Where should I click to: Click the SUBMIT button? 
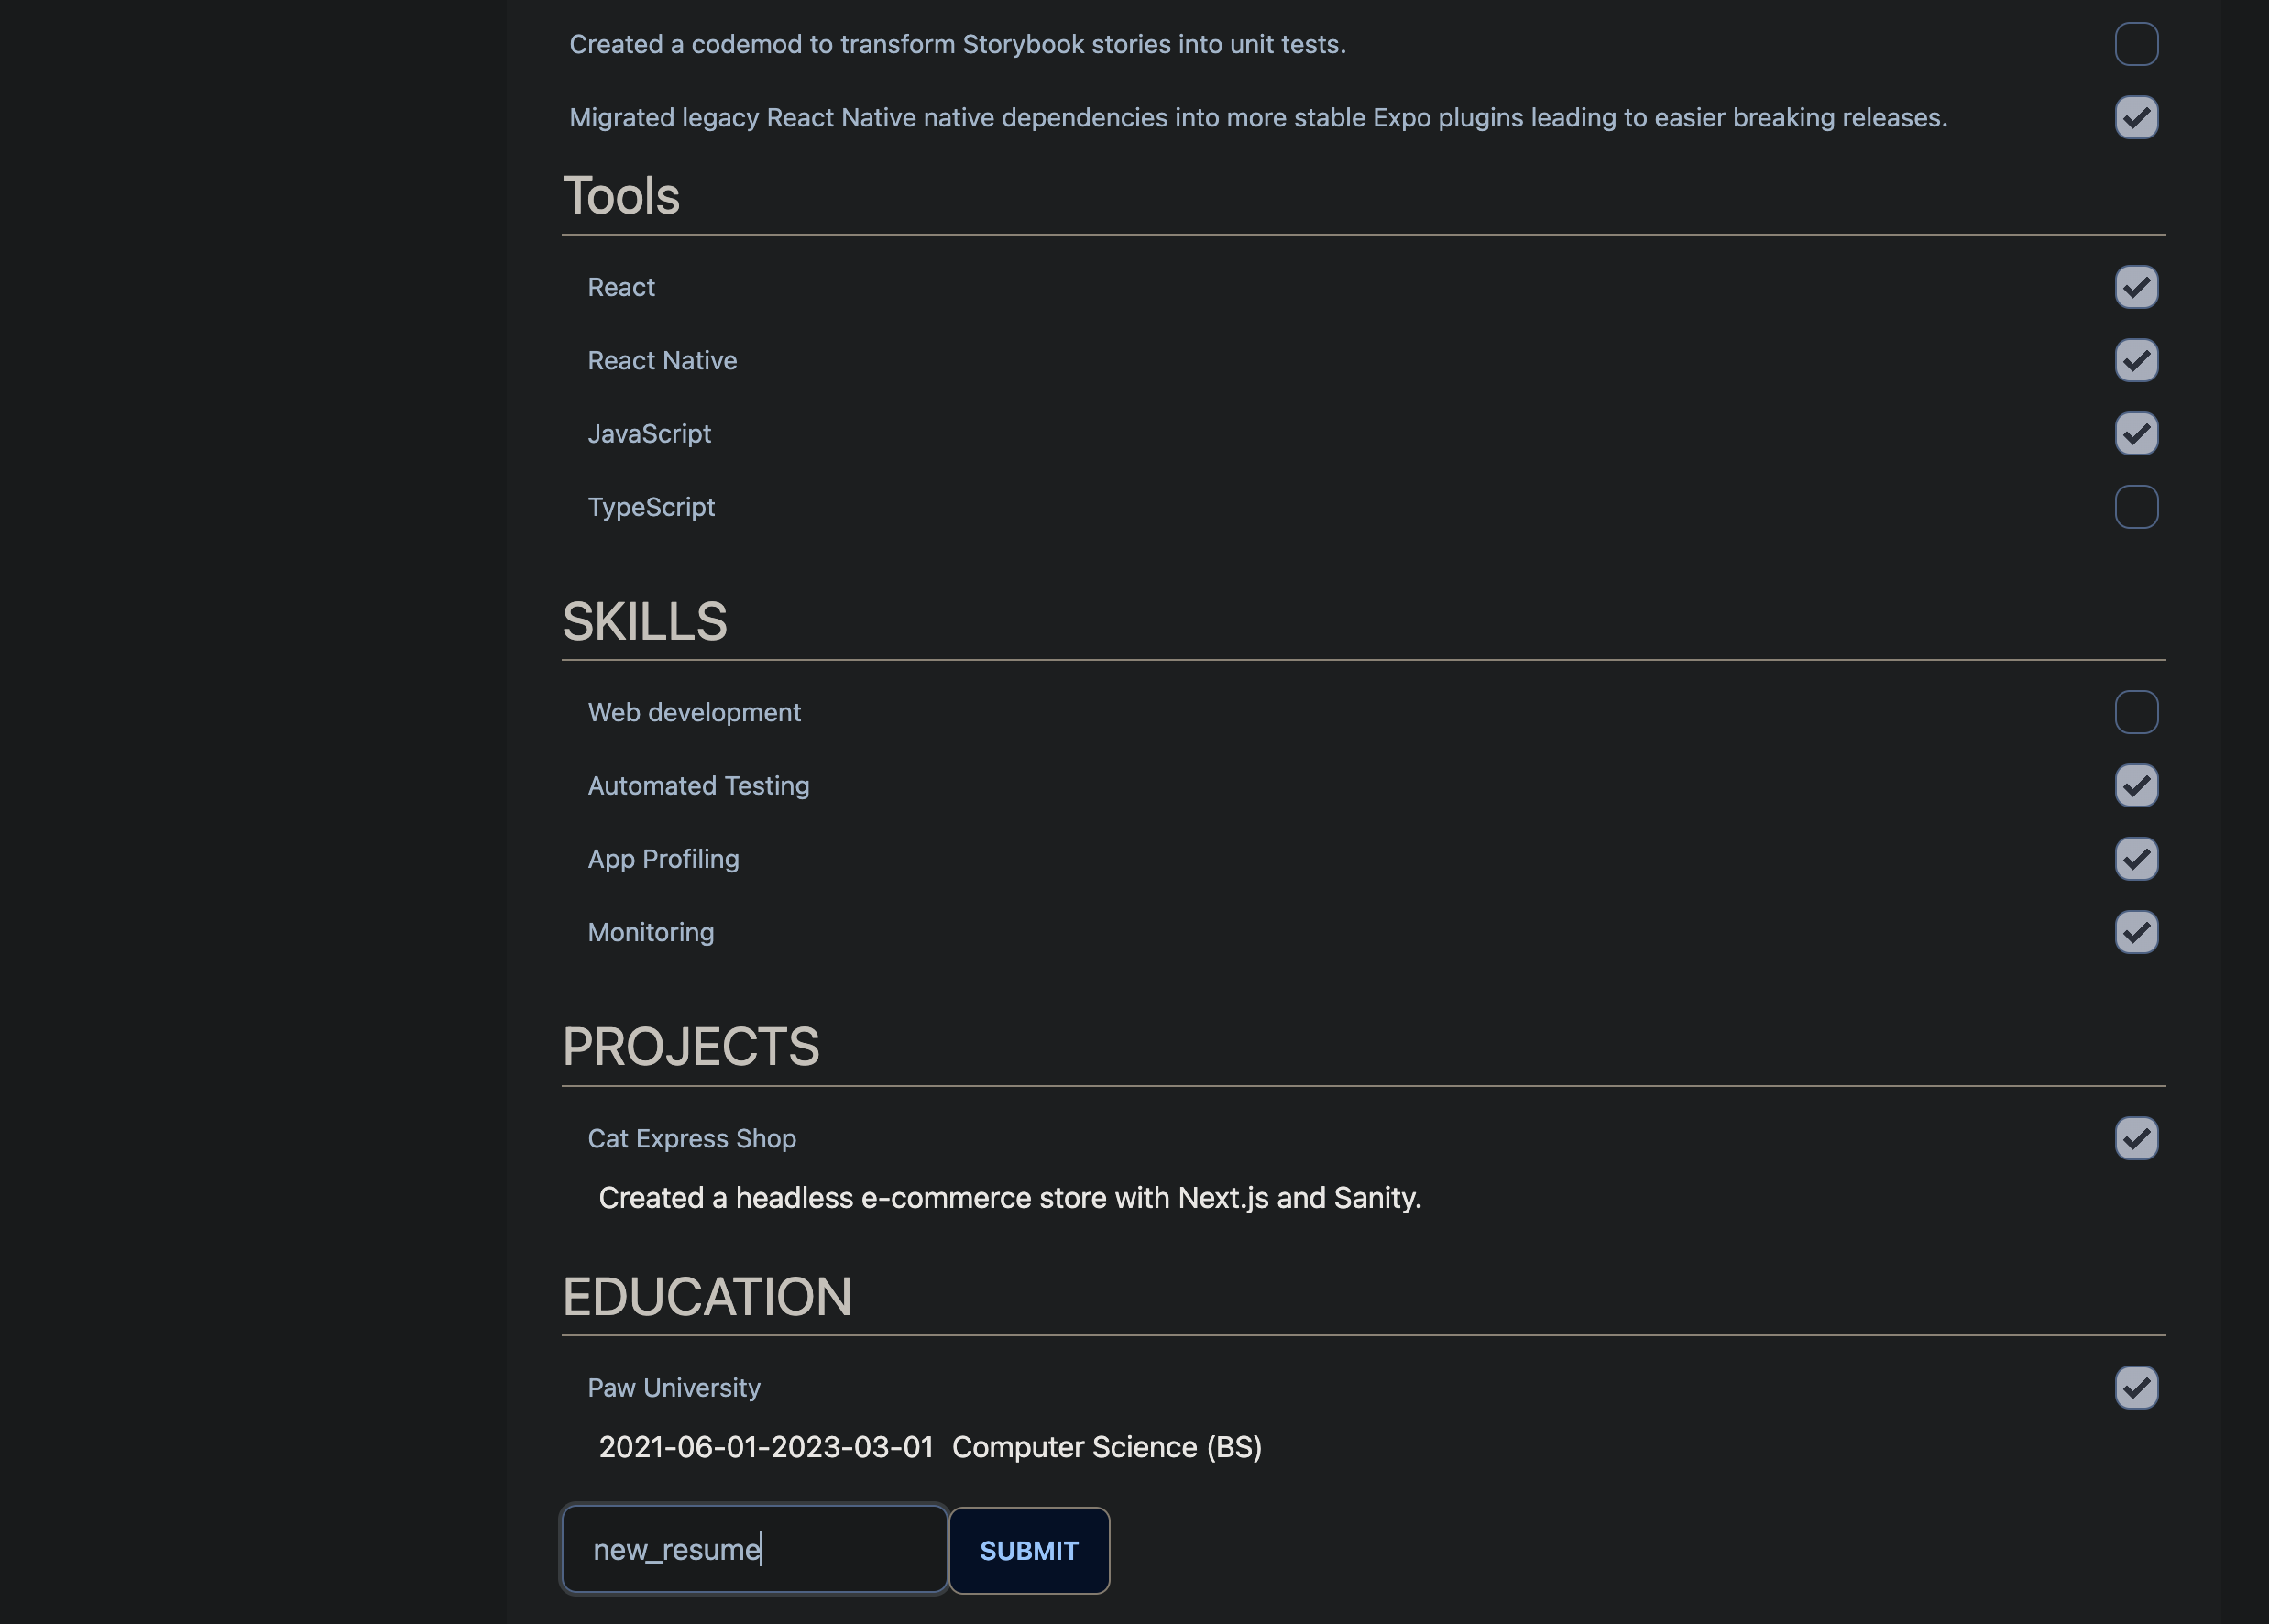[x=1028, y=1550]
